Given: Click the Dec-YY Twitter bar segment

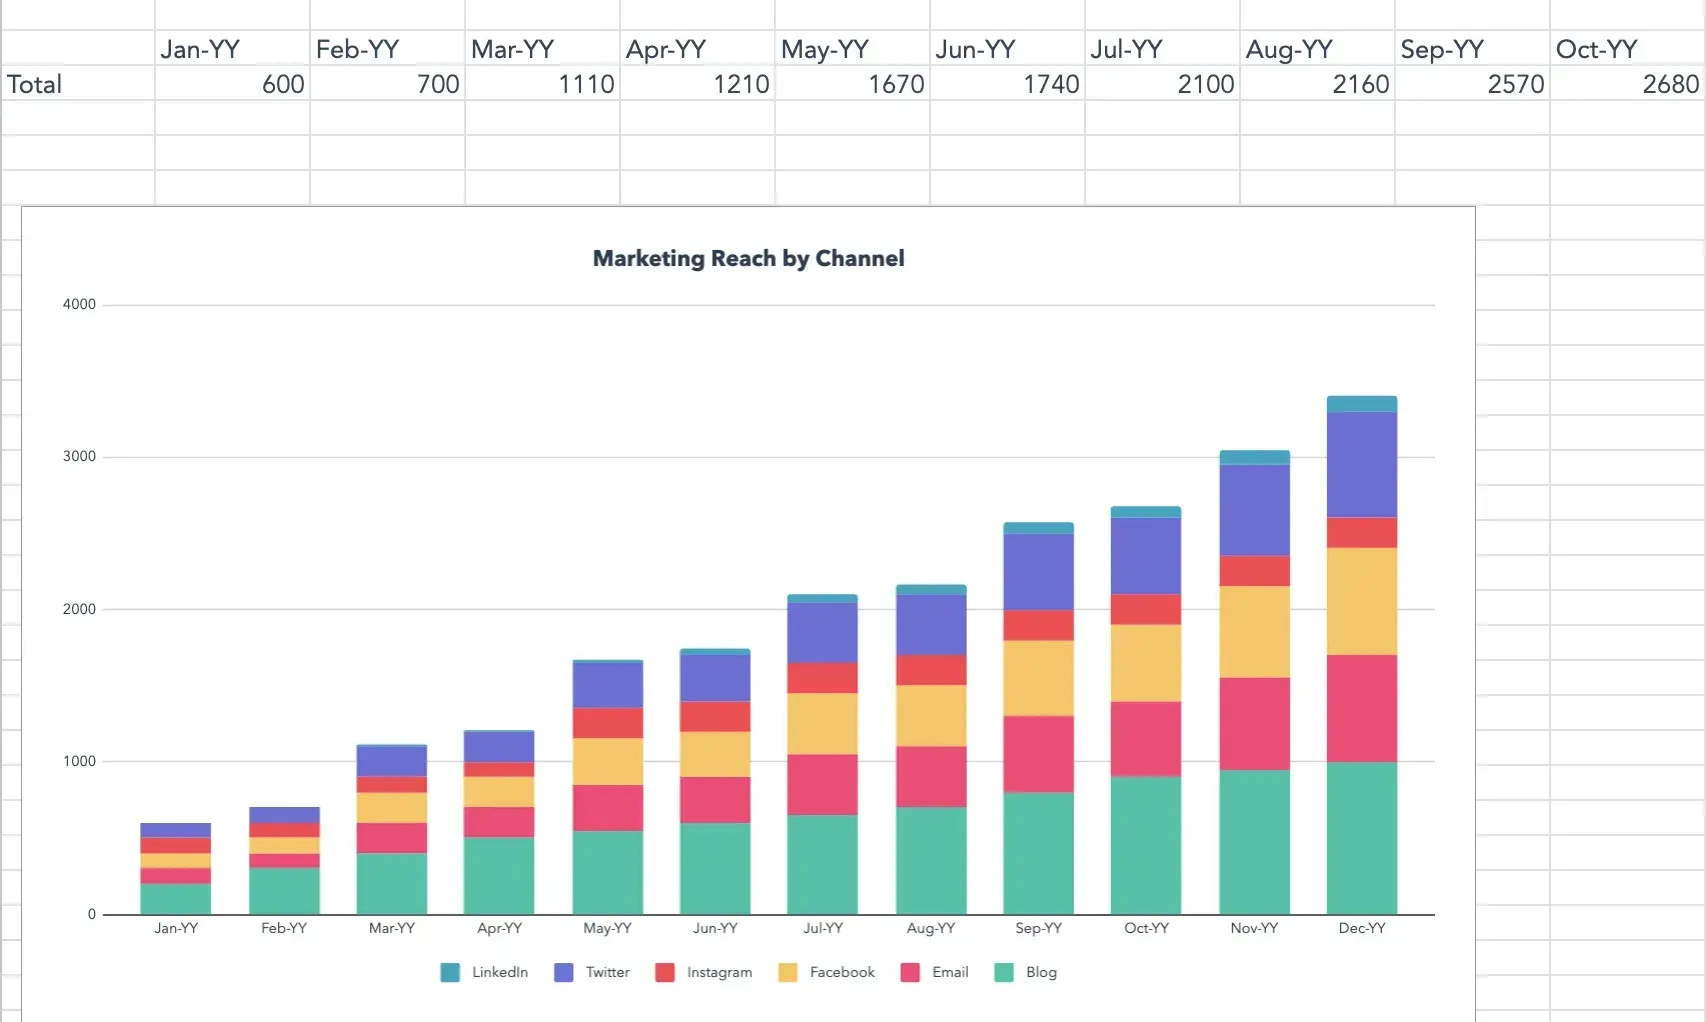Looking at the screenshot, I should tap(1361, 464).
